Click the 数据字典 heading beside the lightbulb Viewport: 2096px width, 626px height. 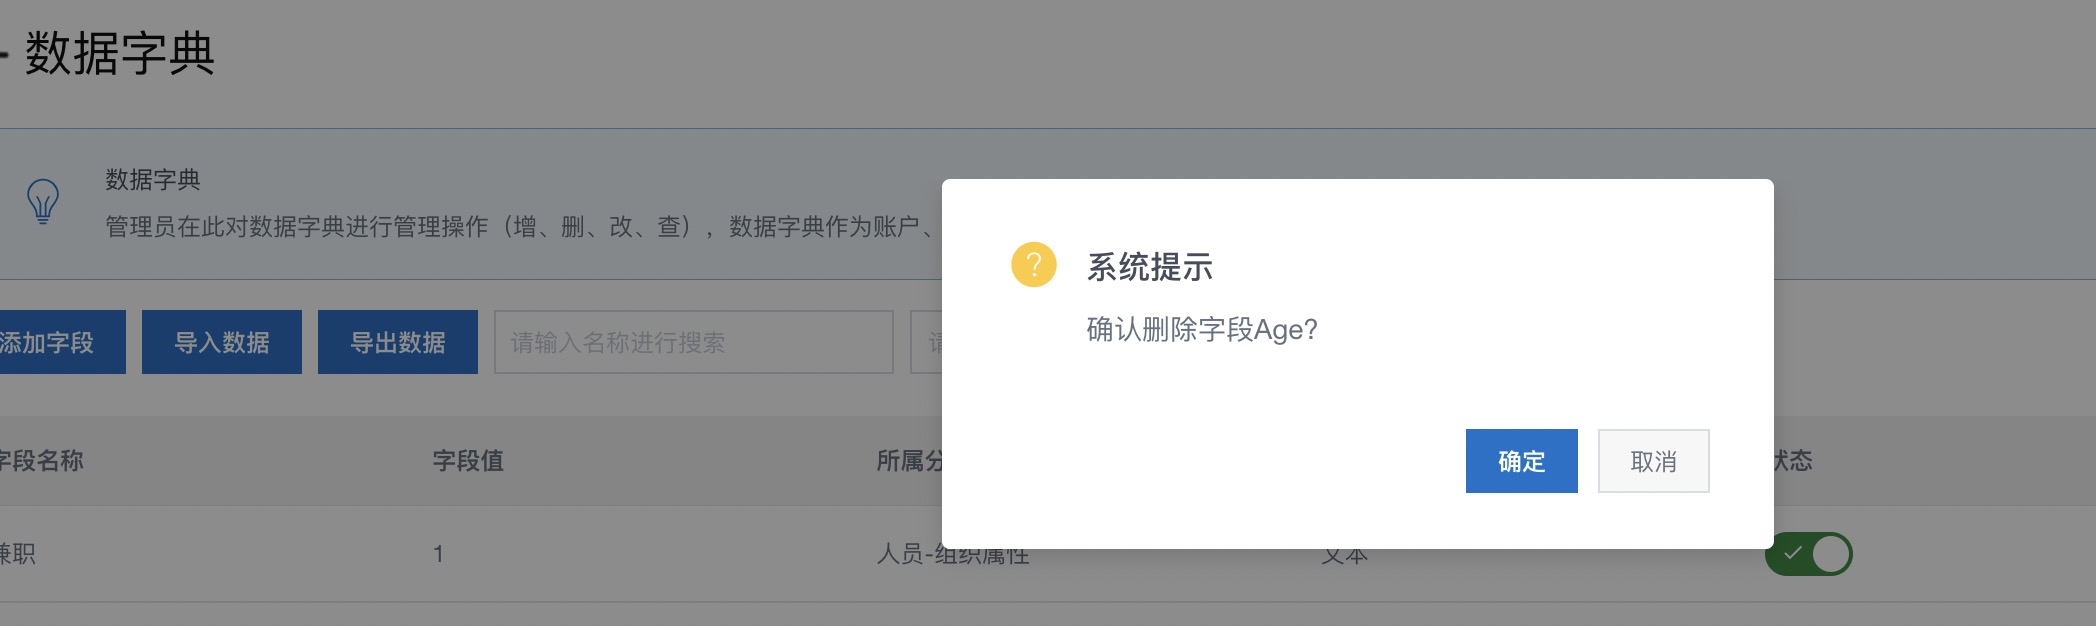[153, 180]
